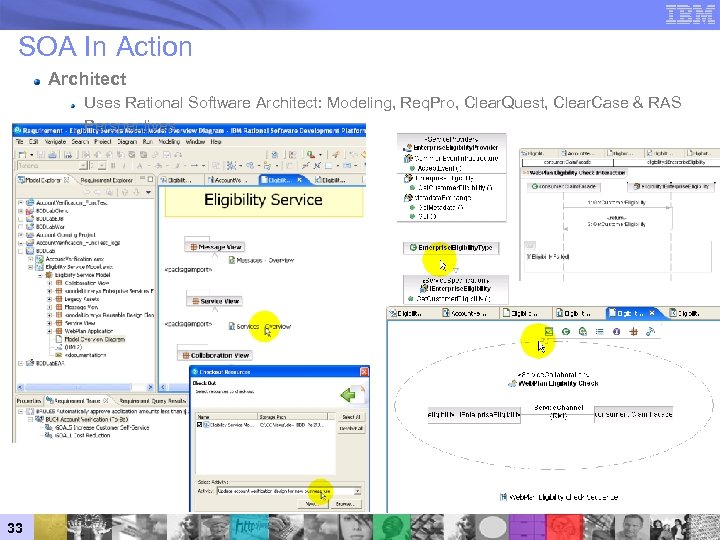The image size is (720, 540).
Task: Click Model Explorer scrollbar right arrow
Action: (x=150, y=387)
